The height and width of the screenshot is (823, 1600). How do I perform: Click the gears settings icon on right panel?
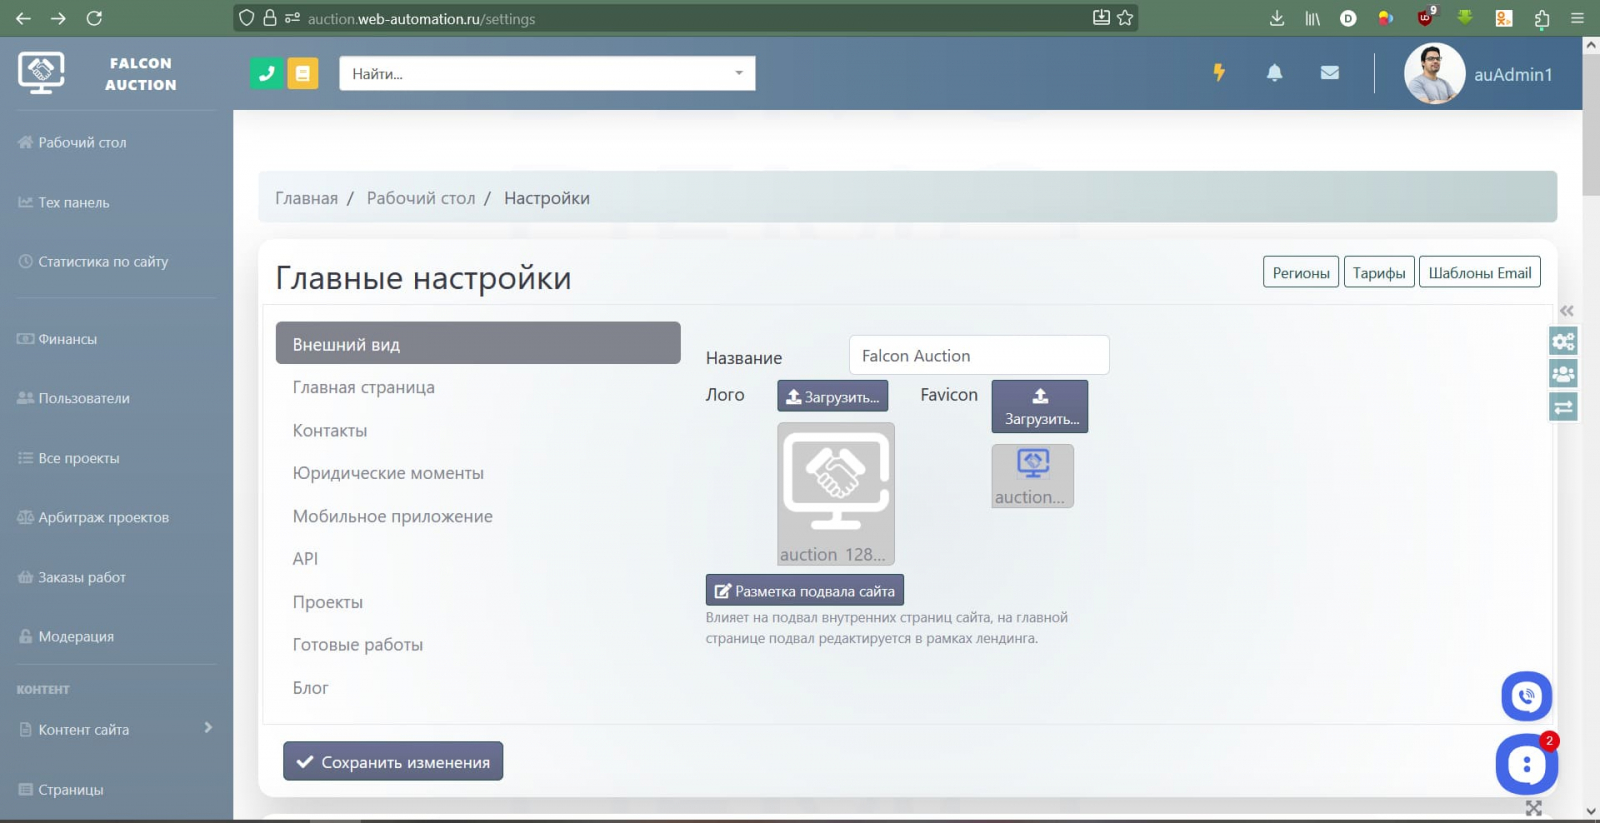pyautogui.click(x=1563, y=341)
